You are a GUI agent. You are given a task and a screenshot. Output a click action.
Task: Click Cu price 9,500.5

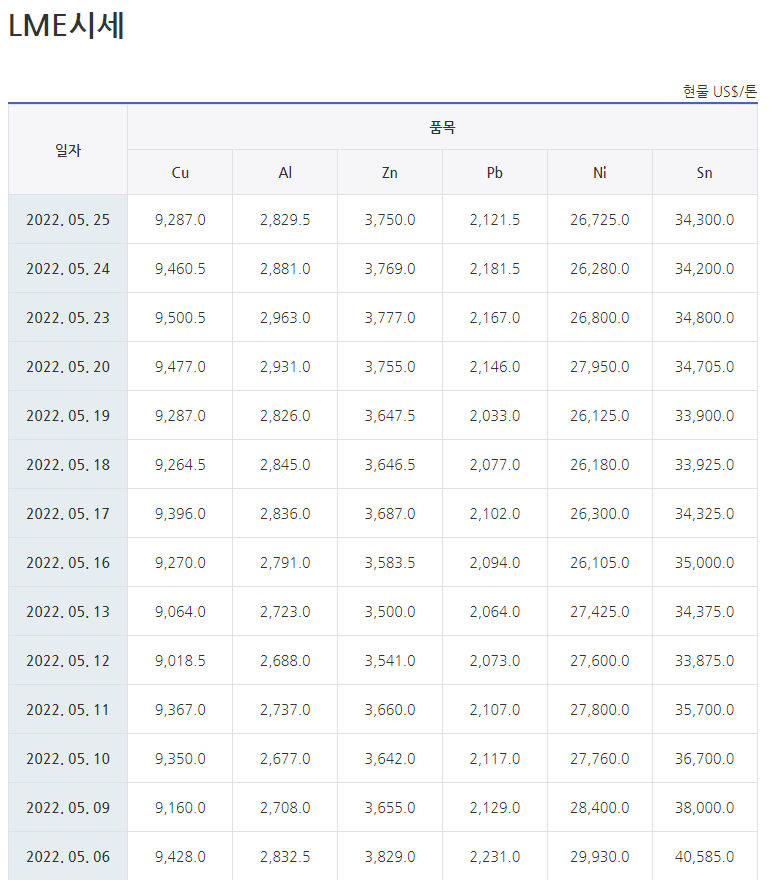180,318
